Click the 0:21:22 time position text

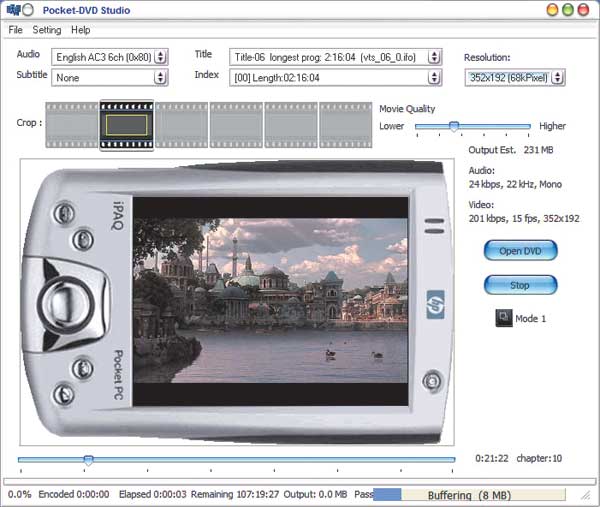click(492, 458)
